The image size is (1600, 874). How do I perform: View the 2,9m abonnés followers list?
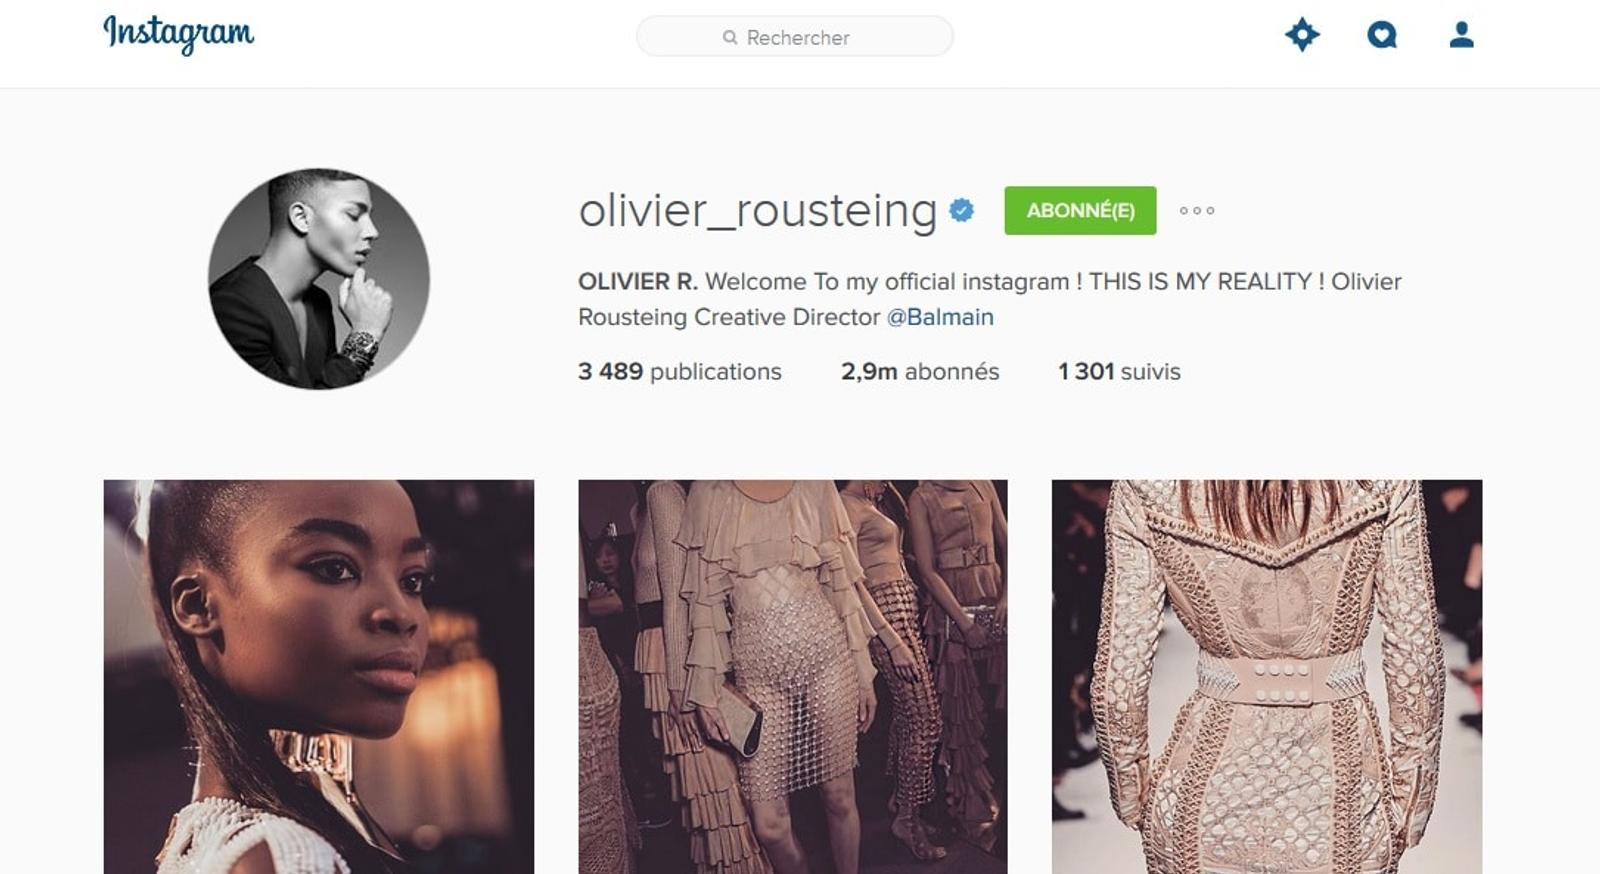[920, 371]
